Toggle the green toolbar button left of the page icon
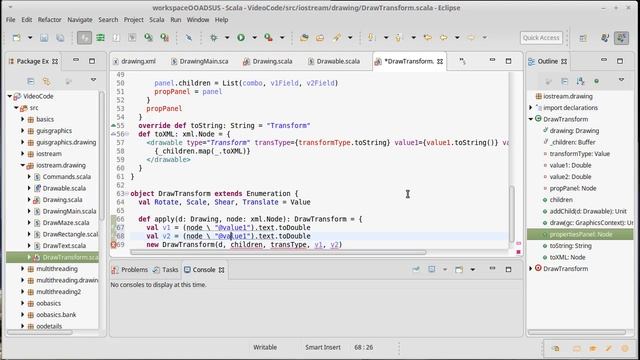 click(x=100, y=38)
